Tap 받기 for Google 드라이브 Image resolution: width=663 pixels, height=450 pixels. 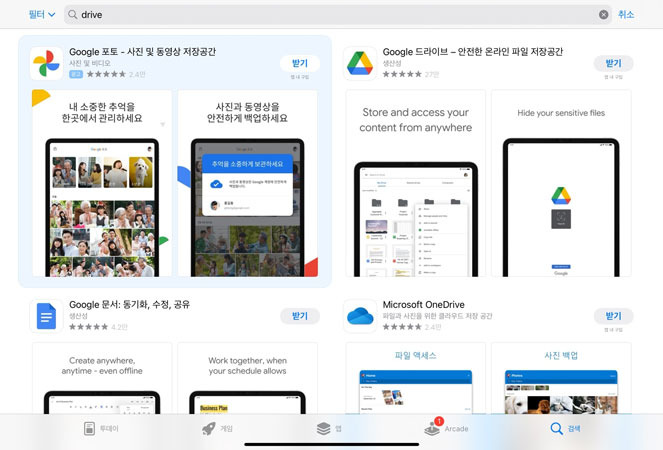pyautogui.click(x=614, y=63)
